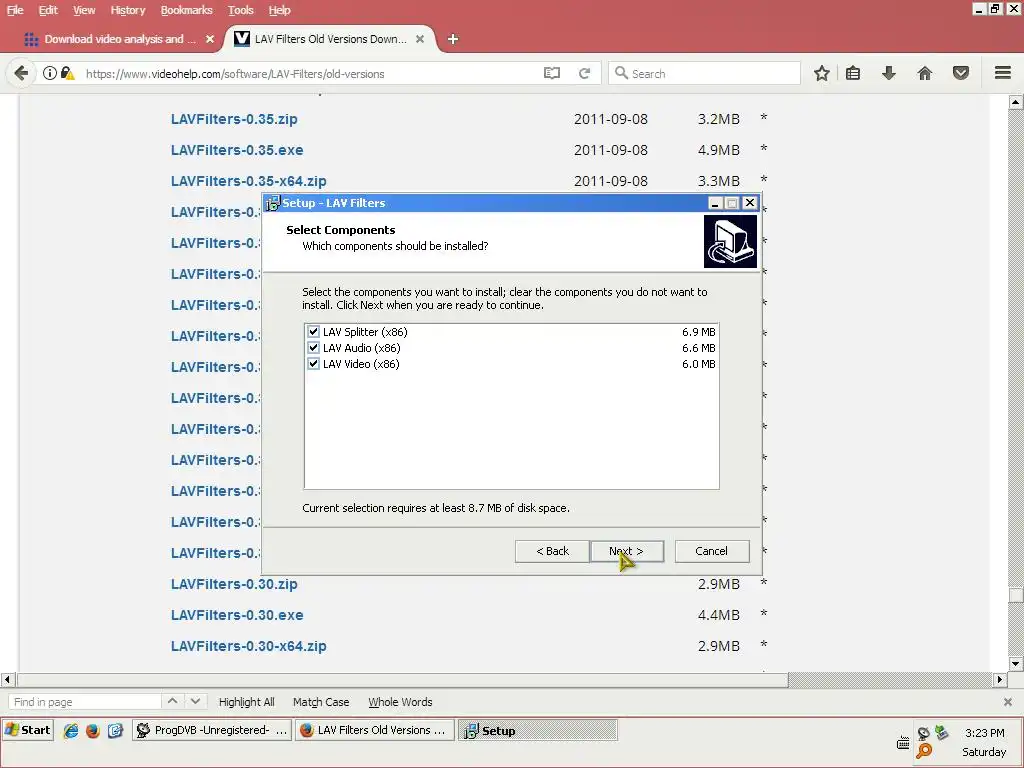Toggle Highlight All in the find bar
The width and height of the screenshot is (1024, 768).
[x=246, y=702]
